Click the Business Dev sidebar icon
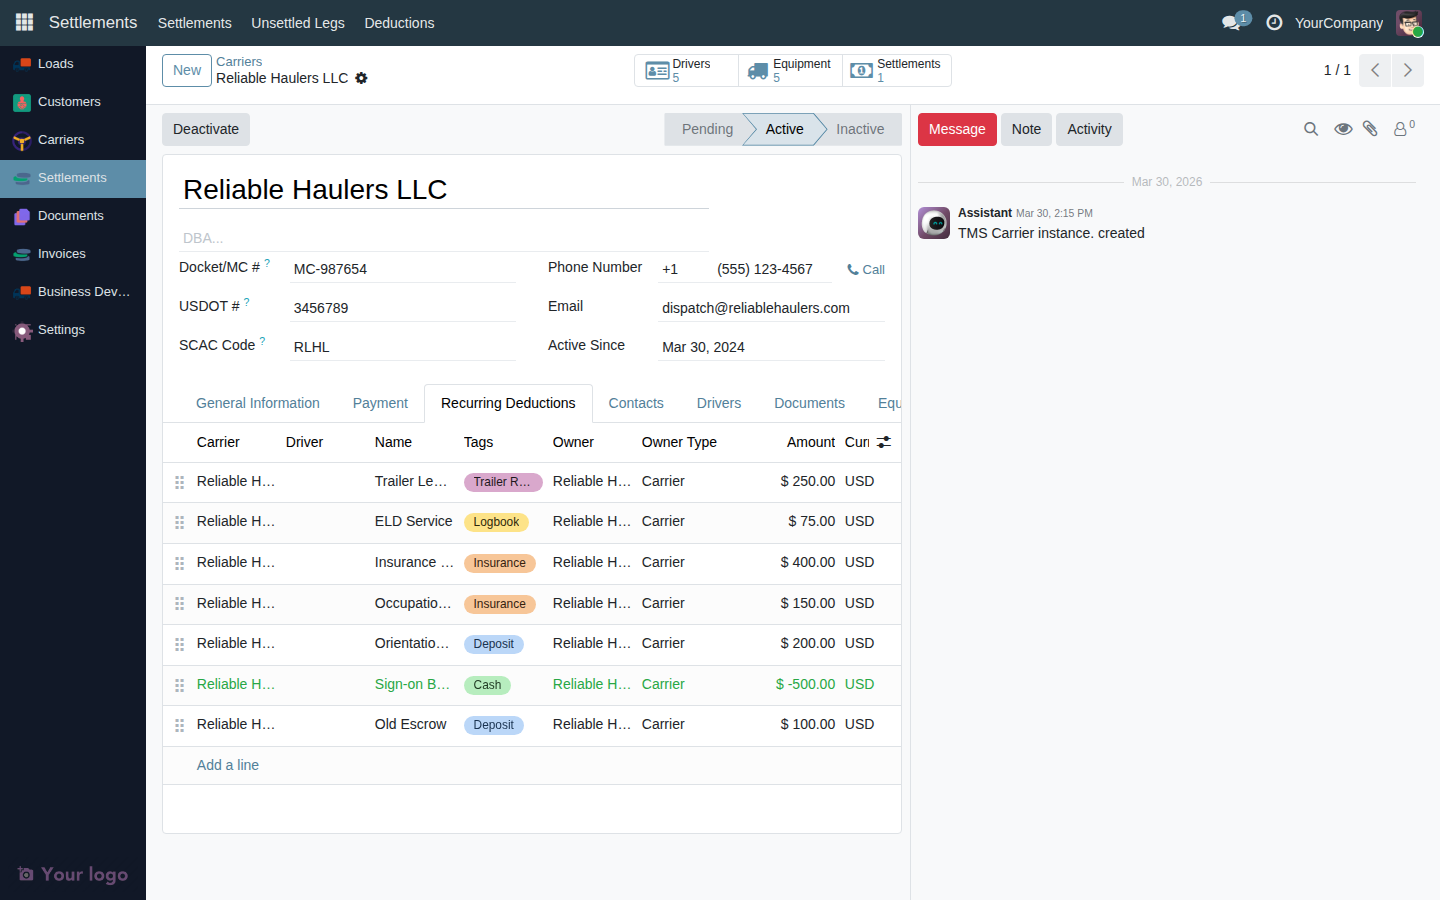 point(22,292)
